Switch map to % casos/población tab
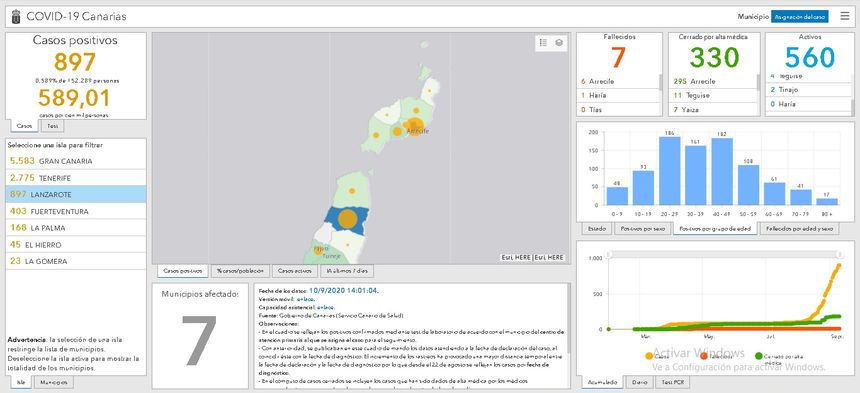The width and height of the screenshot is (860, 393). click(x=241, y=271)
